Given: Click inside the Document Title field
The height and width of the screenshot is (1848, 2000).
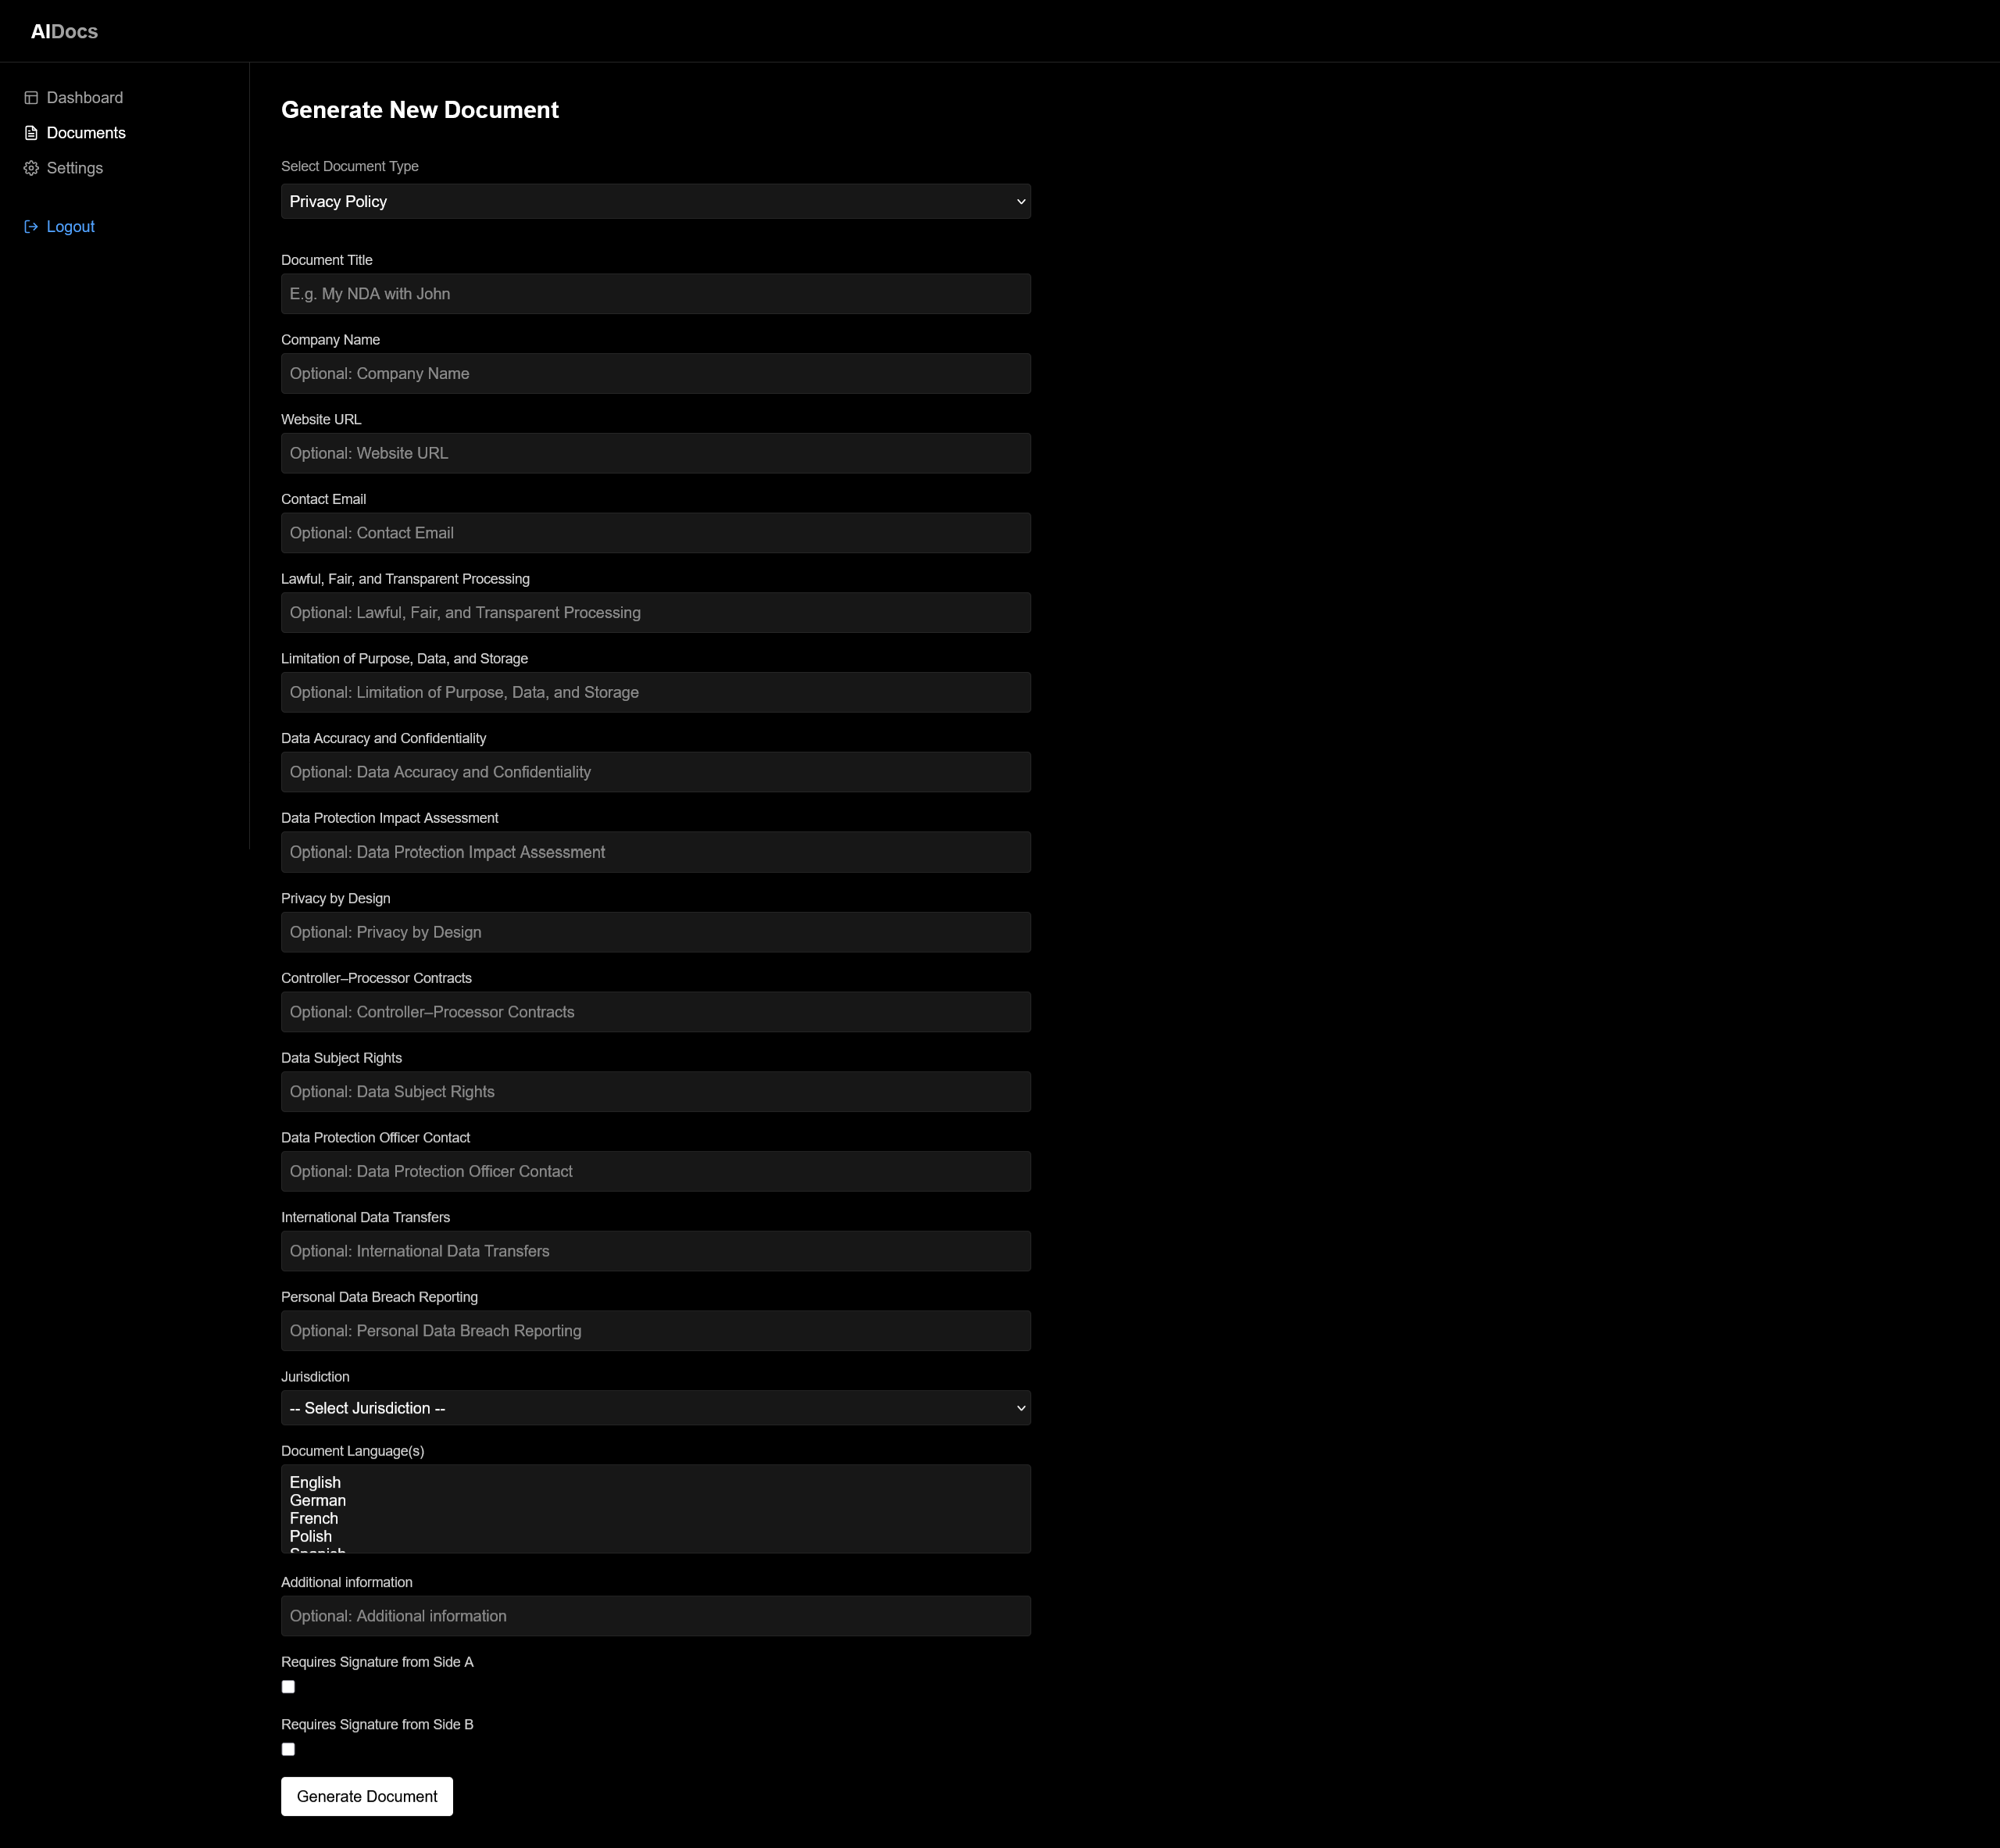Looking at the screenshot, I should [655, 293].
